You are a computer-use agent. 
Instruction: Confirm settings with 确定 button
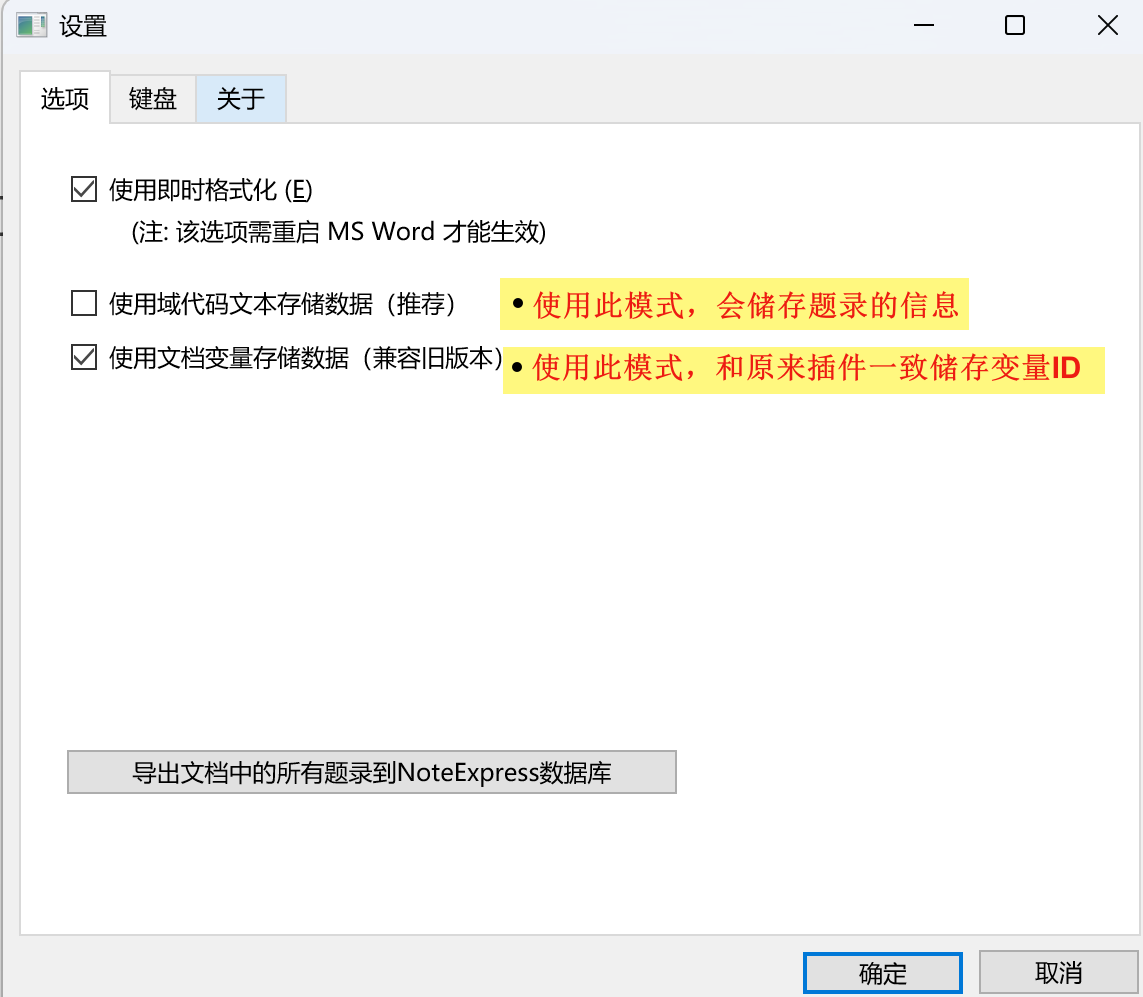[x=883, y=973]
